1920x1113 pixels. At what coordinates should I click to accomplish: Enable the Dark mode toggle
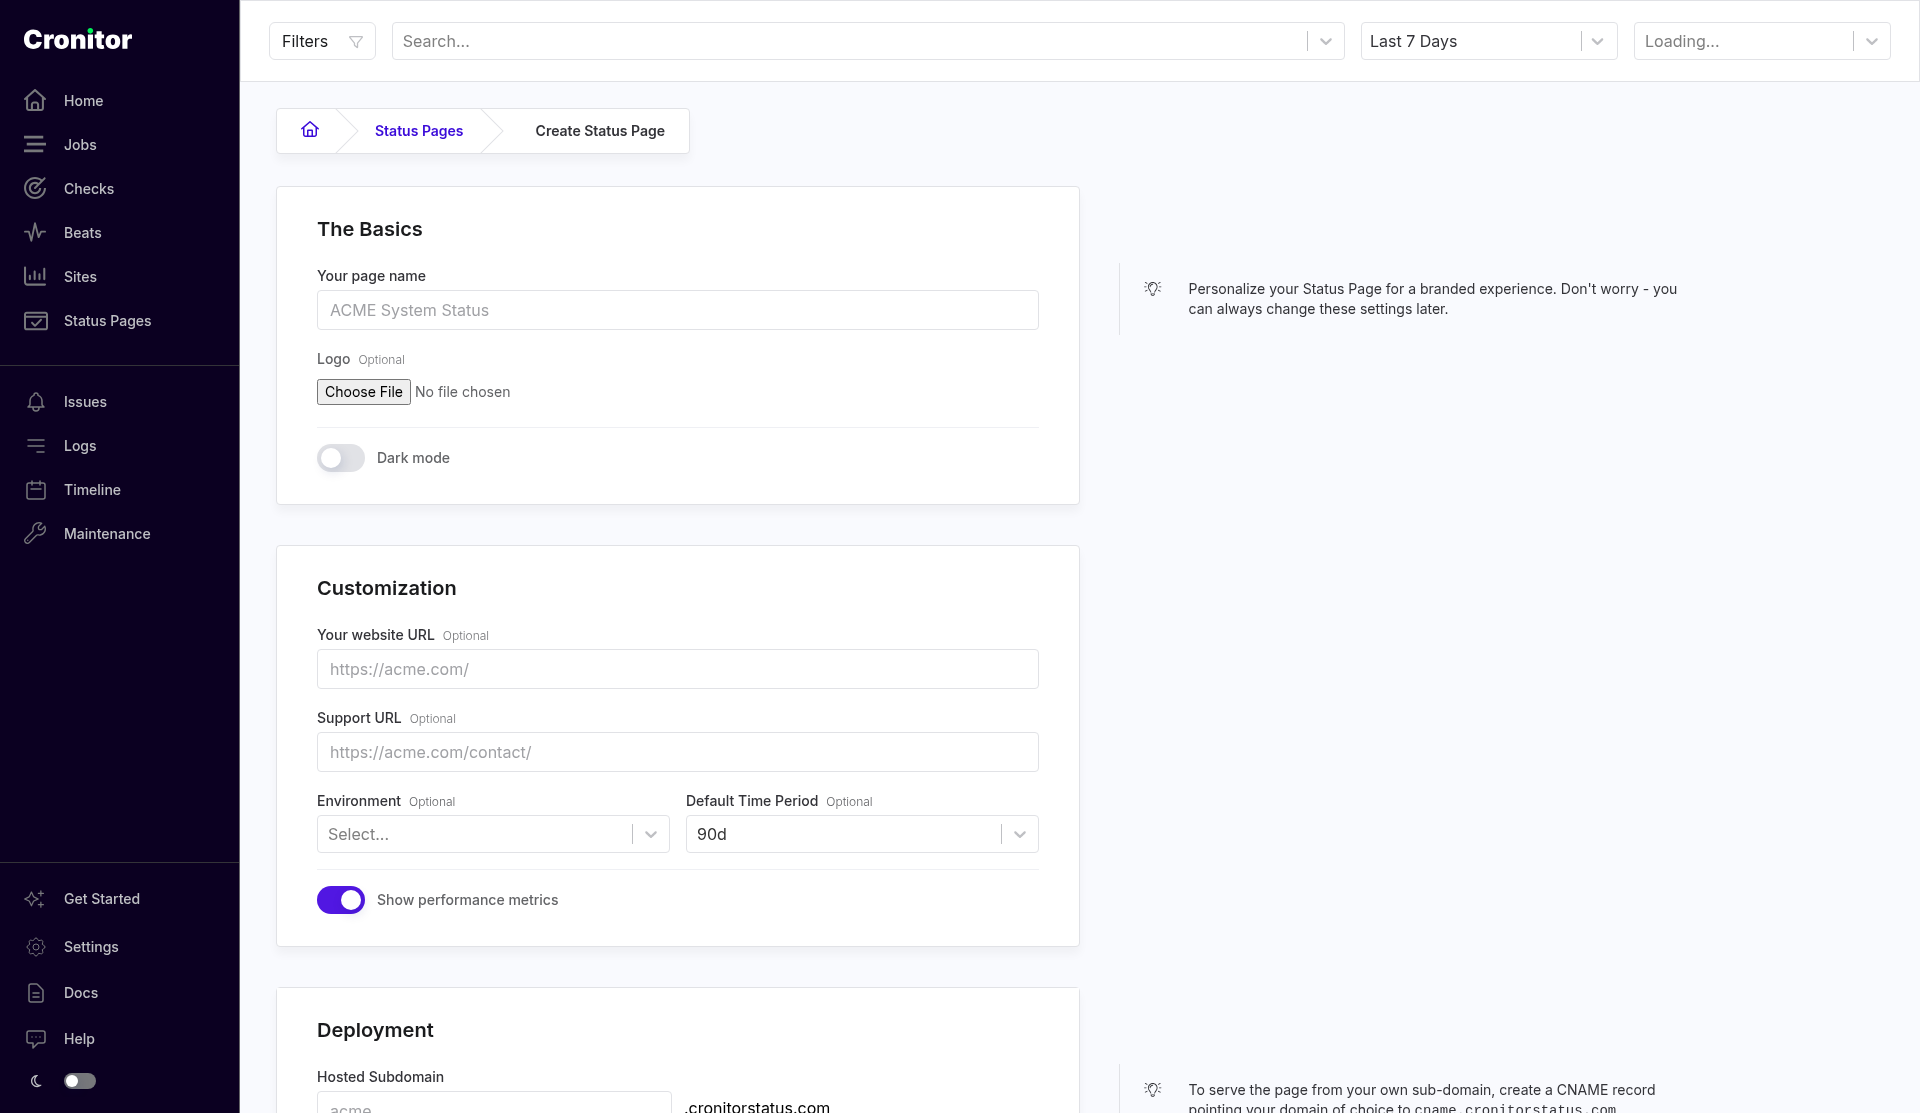pyautogui.click(x=341, y=458)
